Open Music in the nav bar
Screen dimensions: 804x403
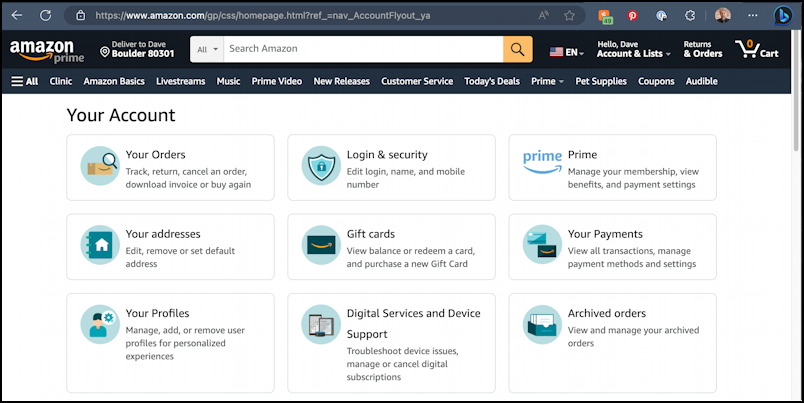[x=228, y=81]
